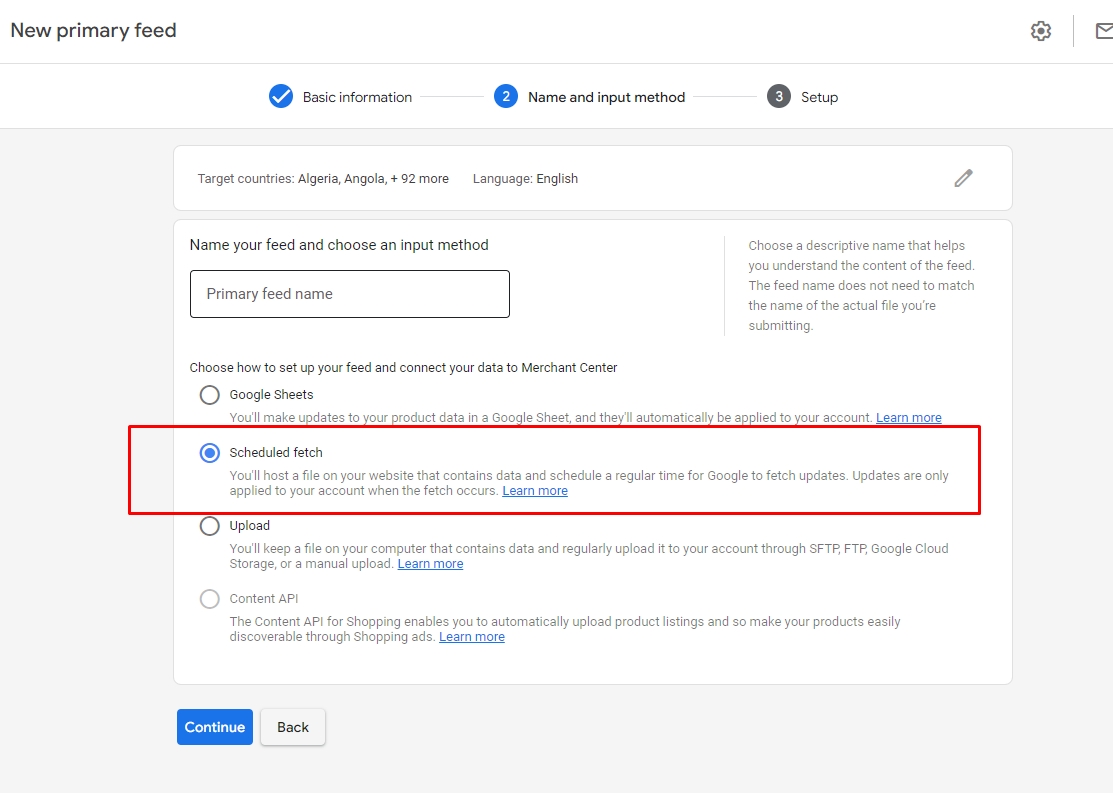Jump to the Setup step label
The height and width of the screenshot is (793, 1113).
pyautogui.click(x=819, y=97)
